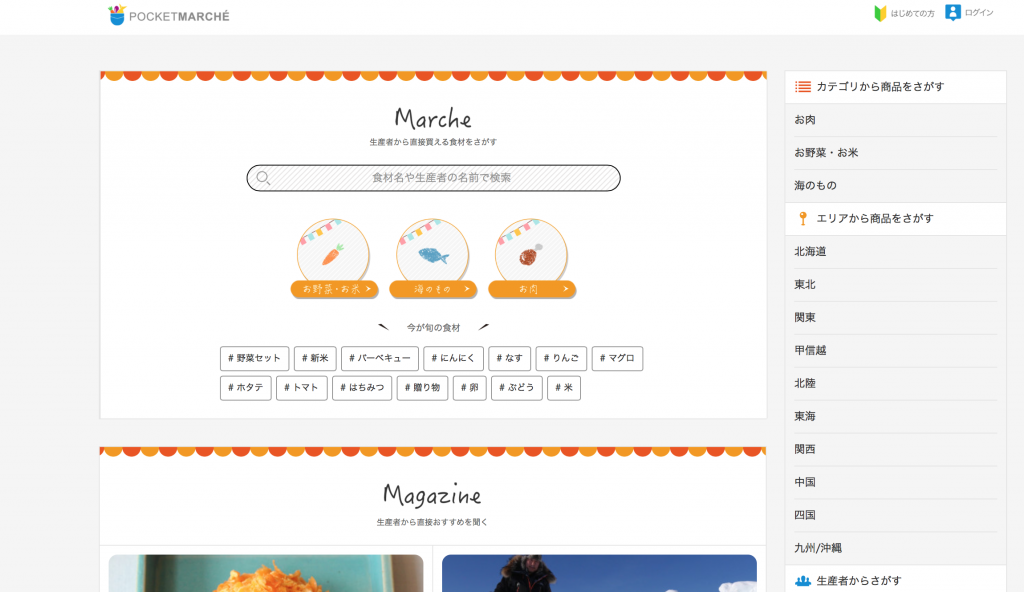Select the meat category circle icon
1024x592 pixels.
(x=531, y=254)
